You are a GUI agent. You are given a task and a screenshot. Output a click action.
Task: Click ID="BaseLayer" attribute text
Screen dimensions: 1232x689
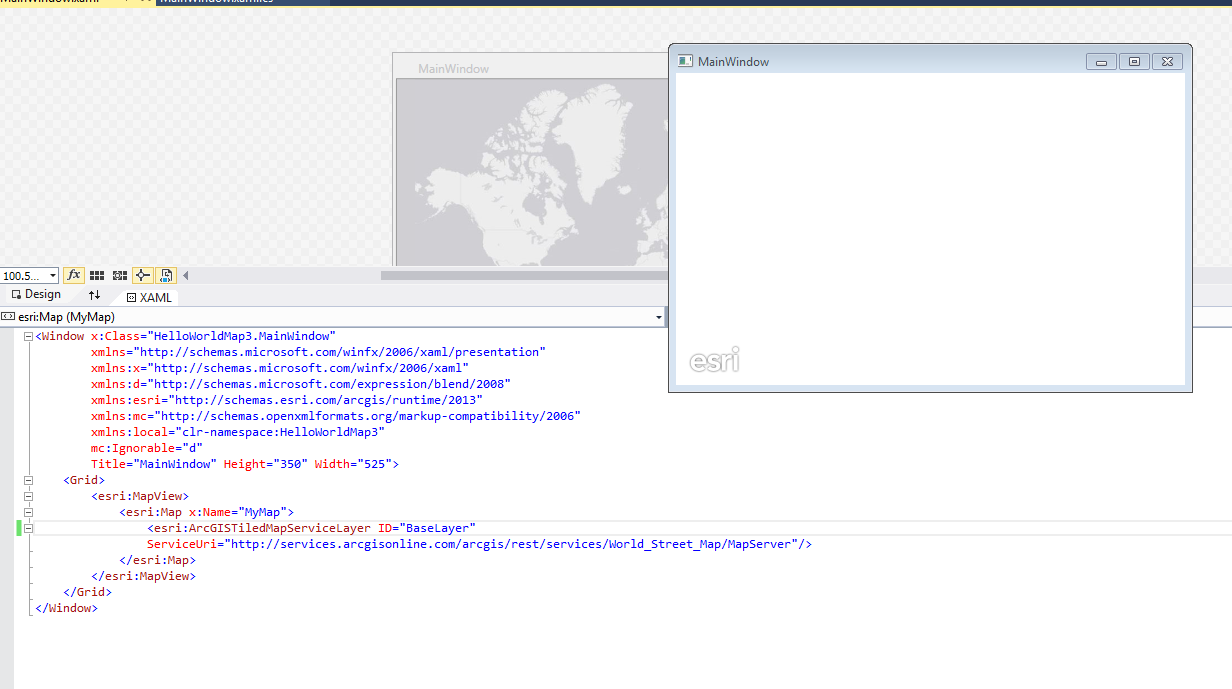(427, 528)
